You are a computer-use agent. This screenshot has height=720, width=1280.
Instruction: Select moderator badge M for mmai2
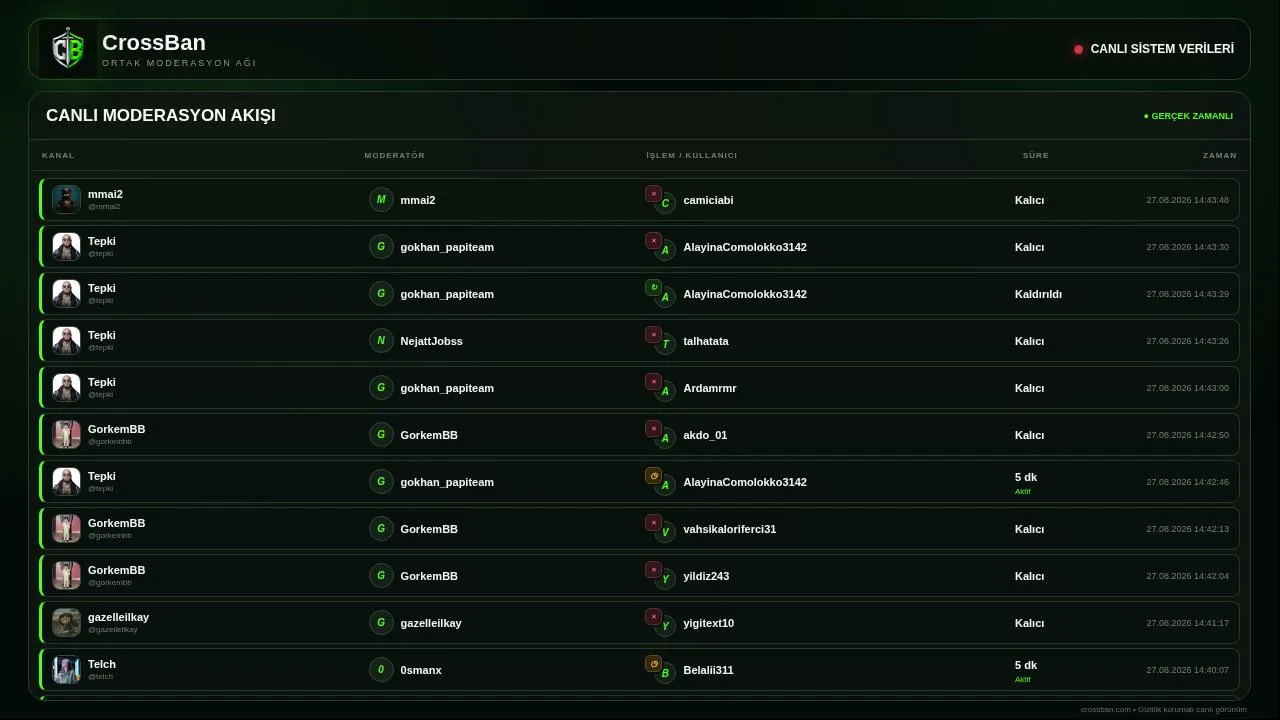tap(381, 199)
